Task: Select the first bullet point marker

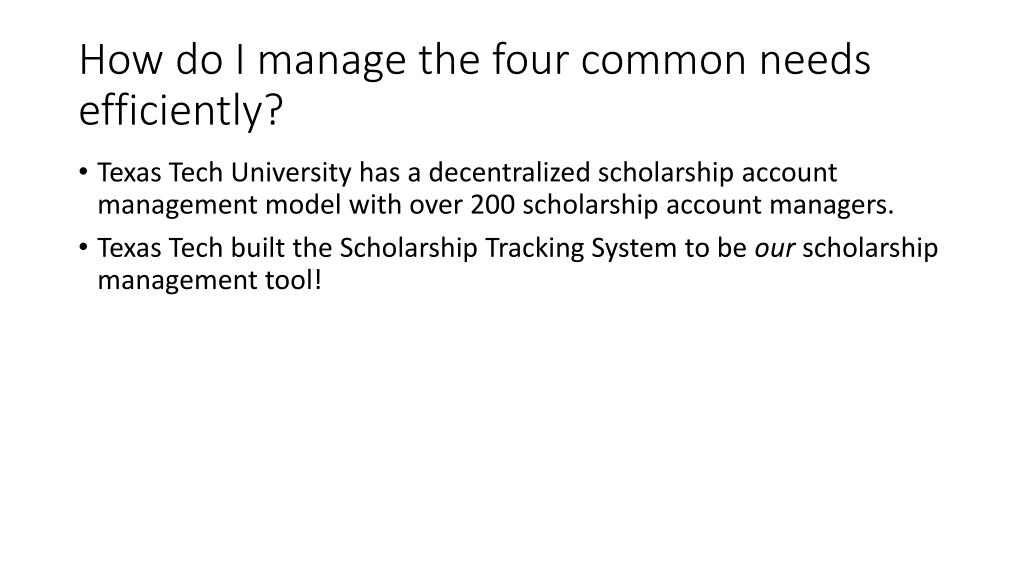Action: [x=83, y=172]
